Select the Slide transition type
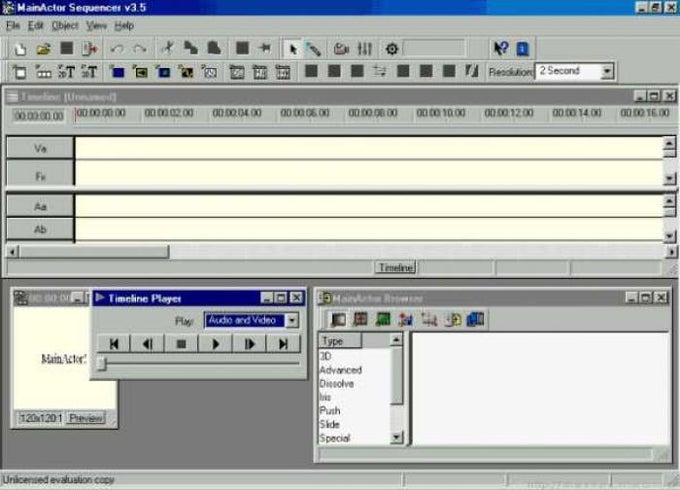 point(329,424)
